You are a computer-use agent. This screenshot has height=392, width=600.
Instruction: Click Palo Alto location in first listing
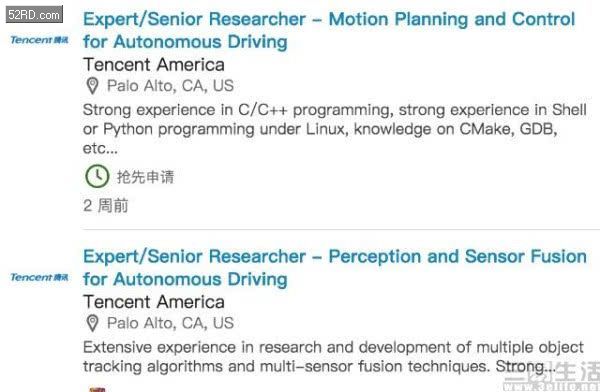170,86
